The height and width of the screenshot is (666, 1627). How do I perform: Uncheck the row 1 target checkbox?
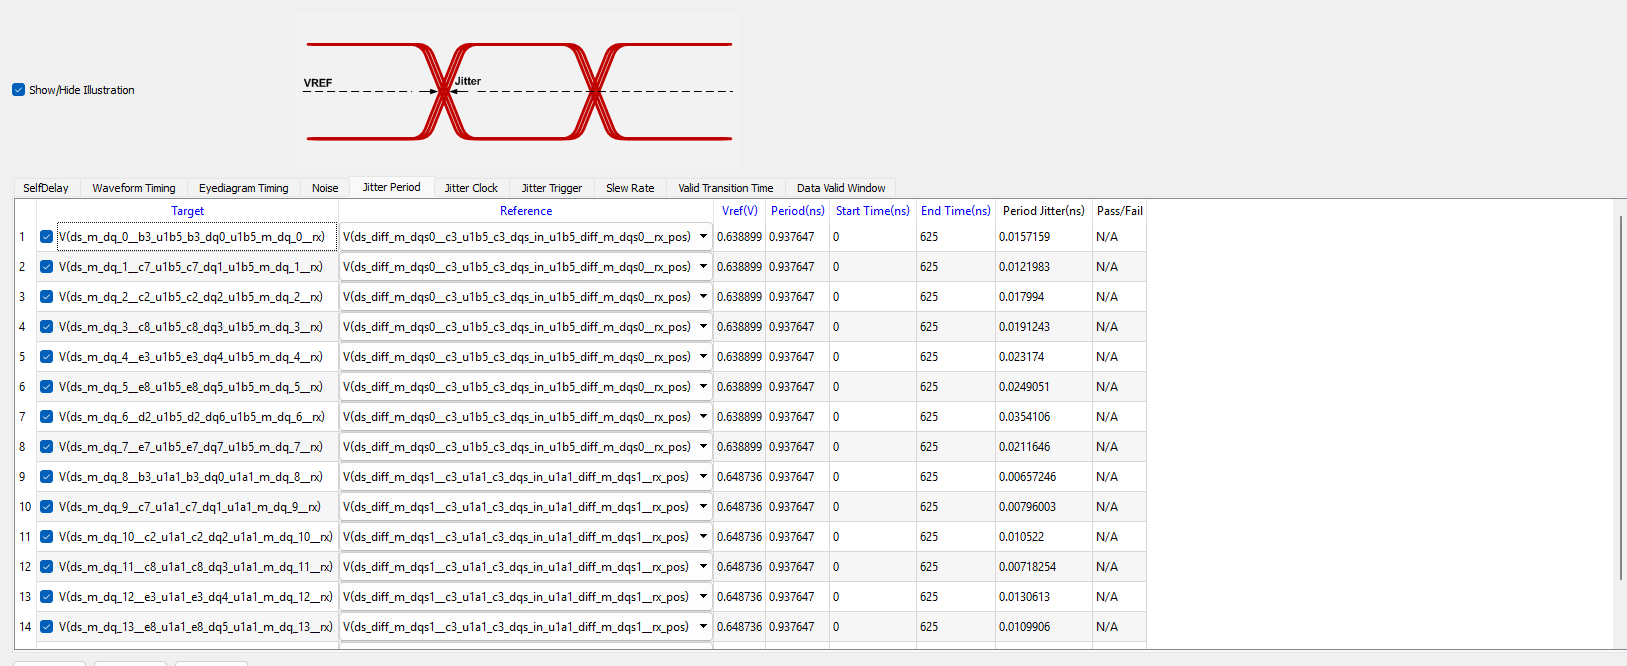tap(47, 237)
